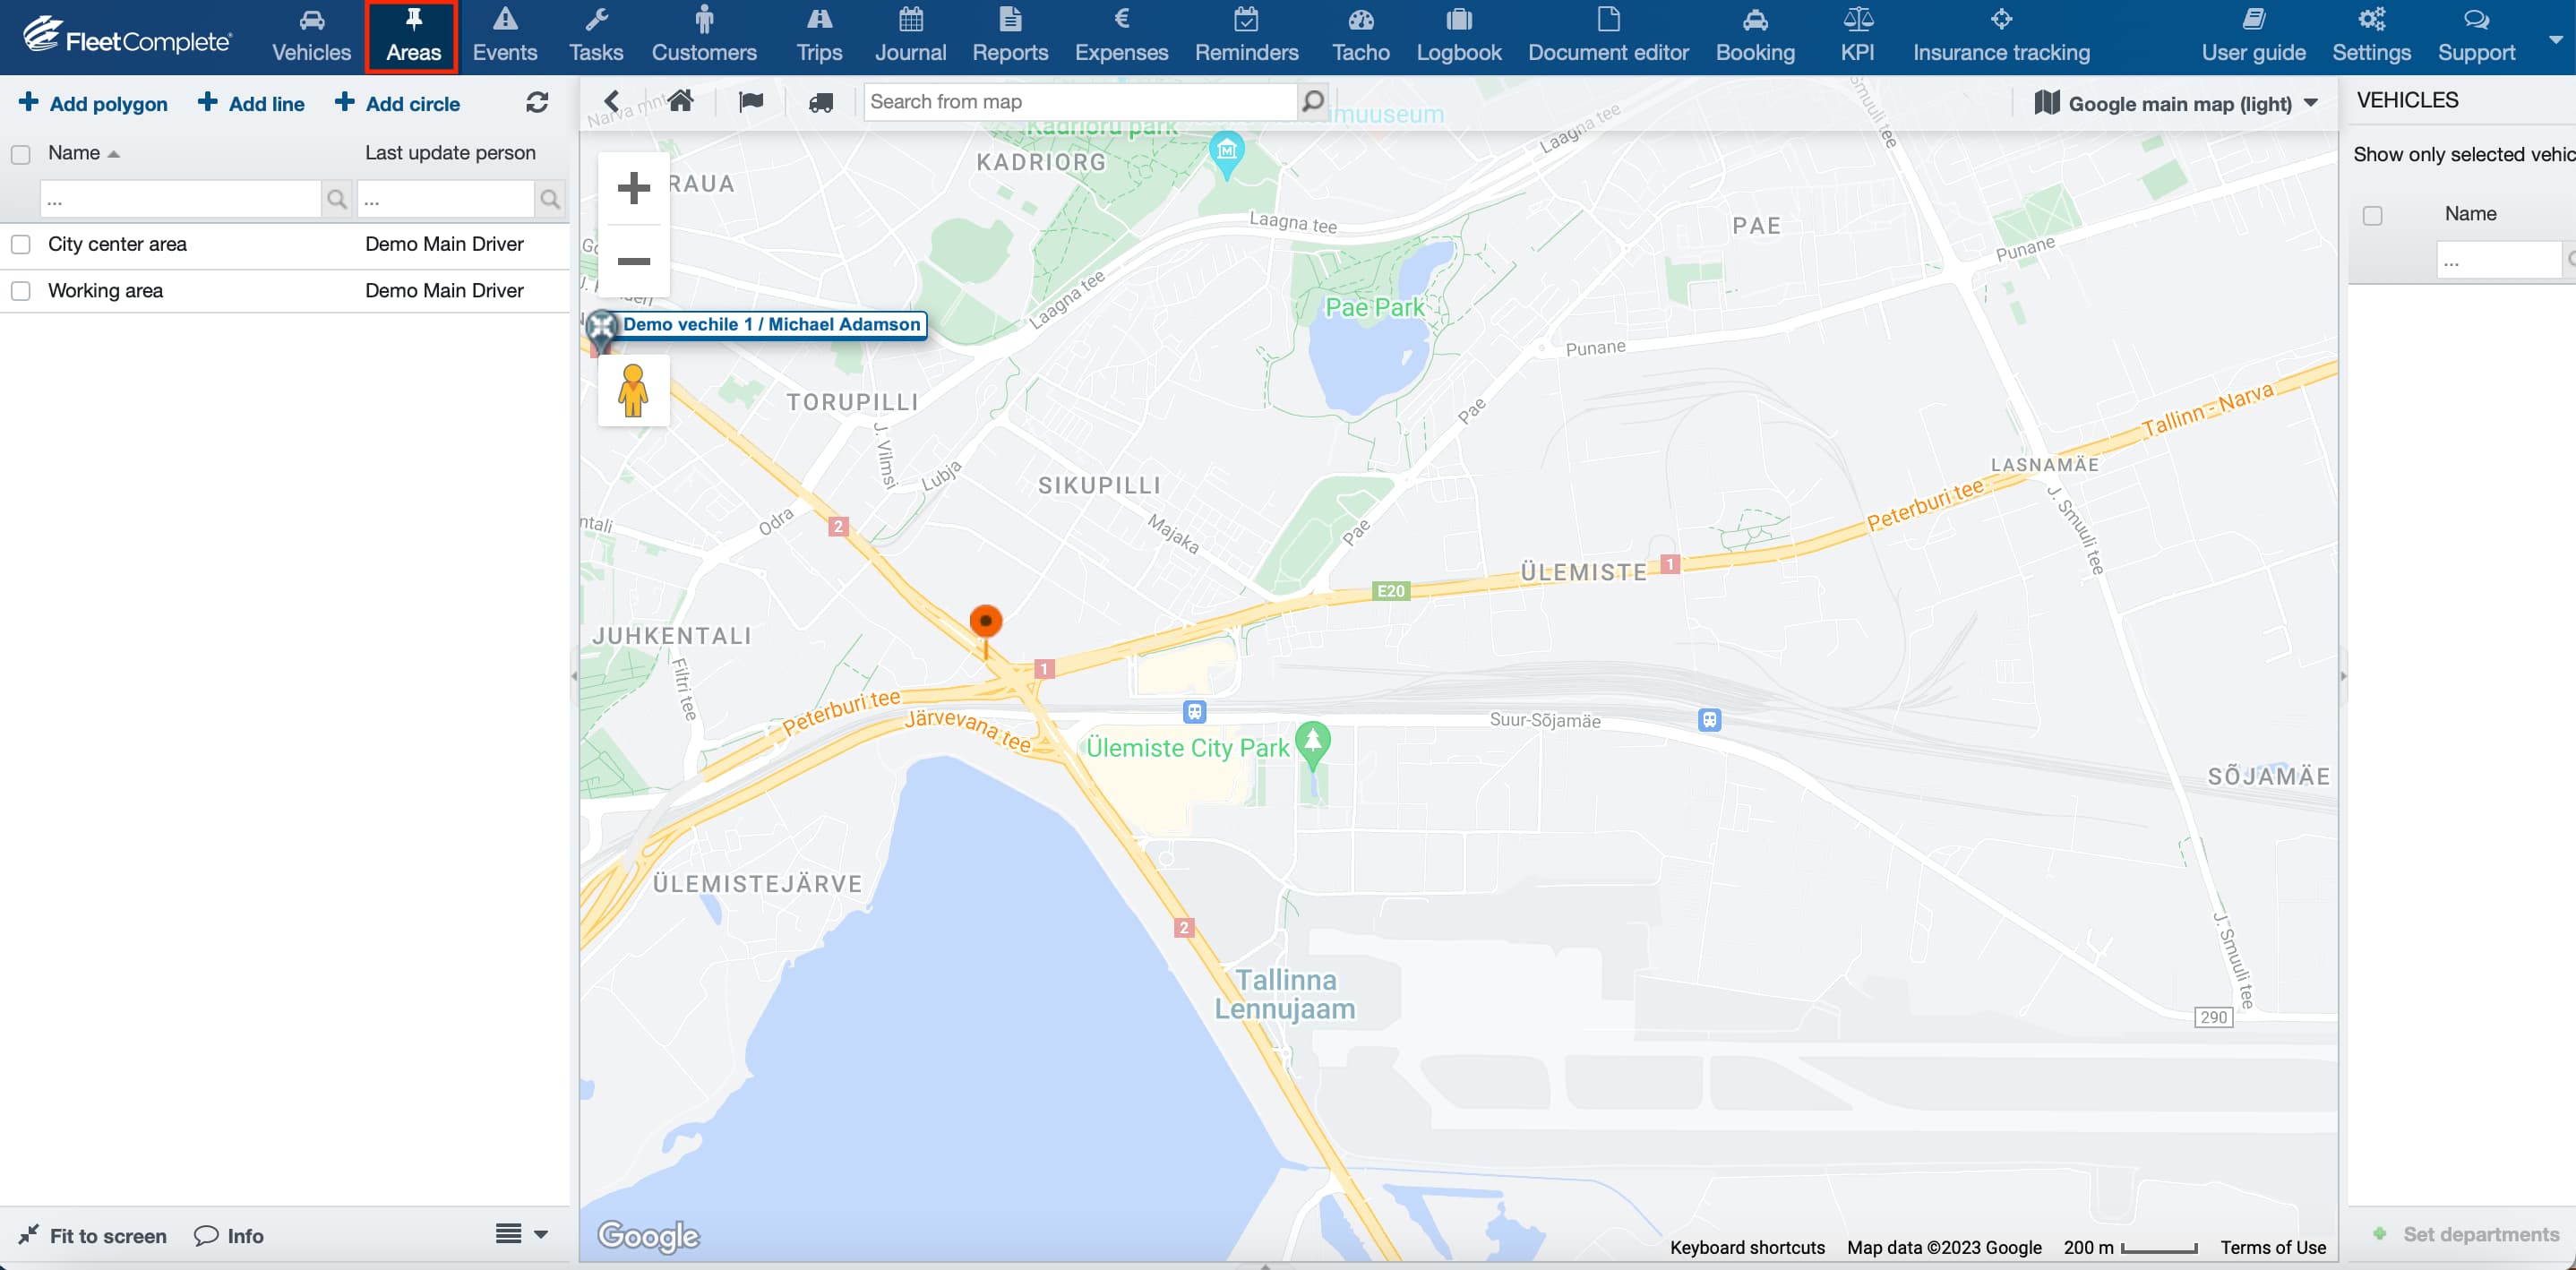Screen dimensions: 2576x1270
Task: Switch to the Reports tab
Action: pos(1009,37)
